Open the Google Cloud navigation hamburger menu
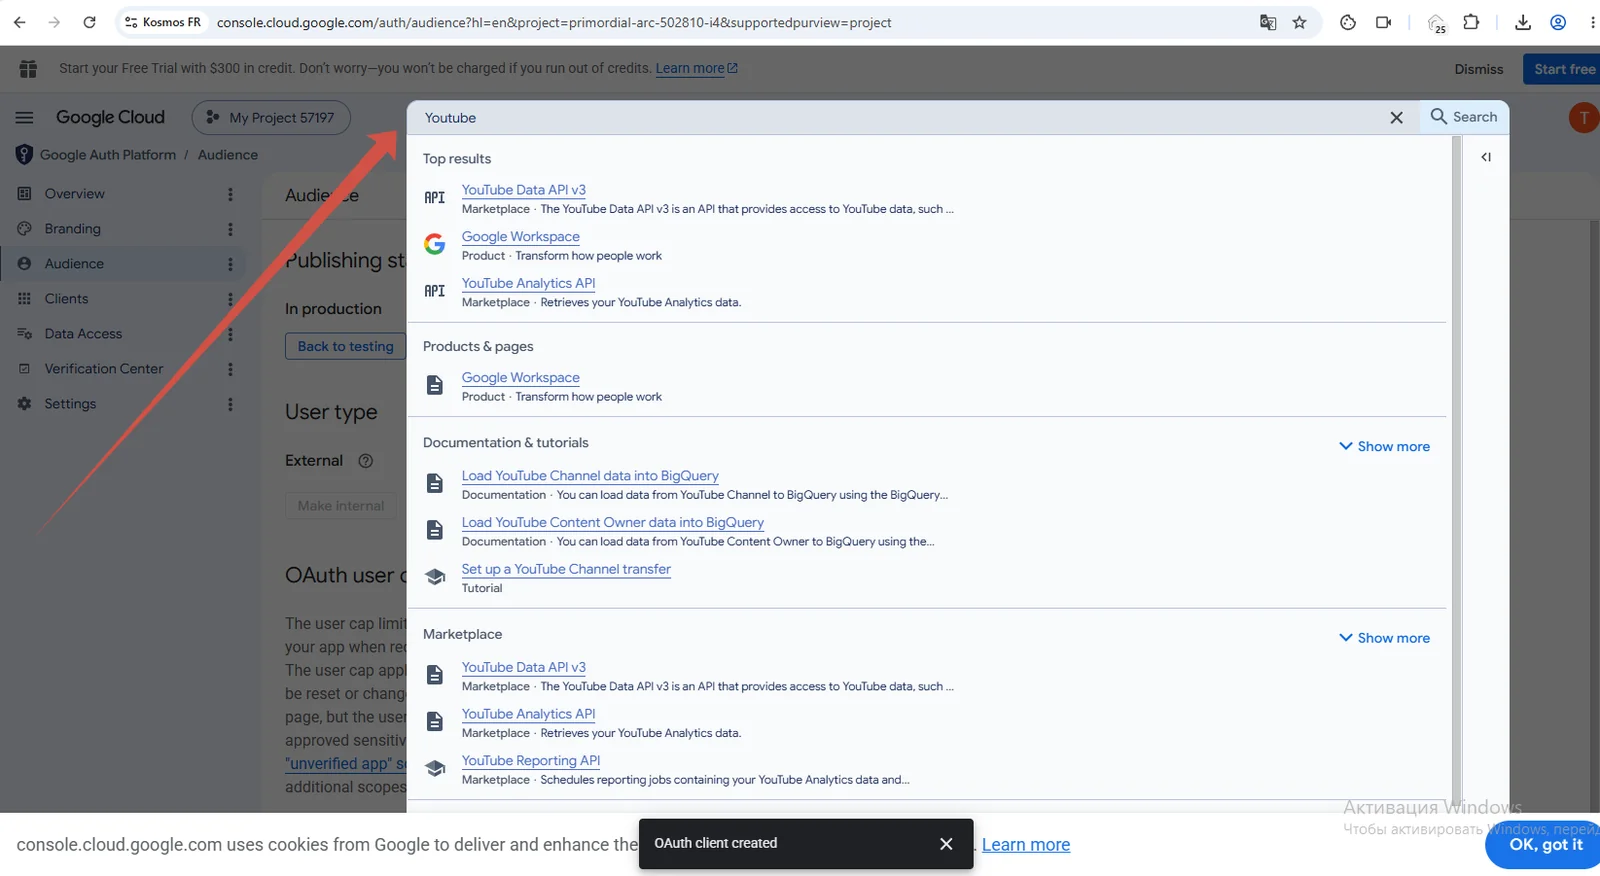1600x876 pixels. (24, 117)
